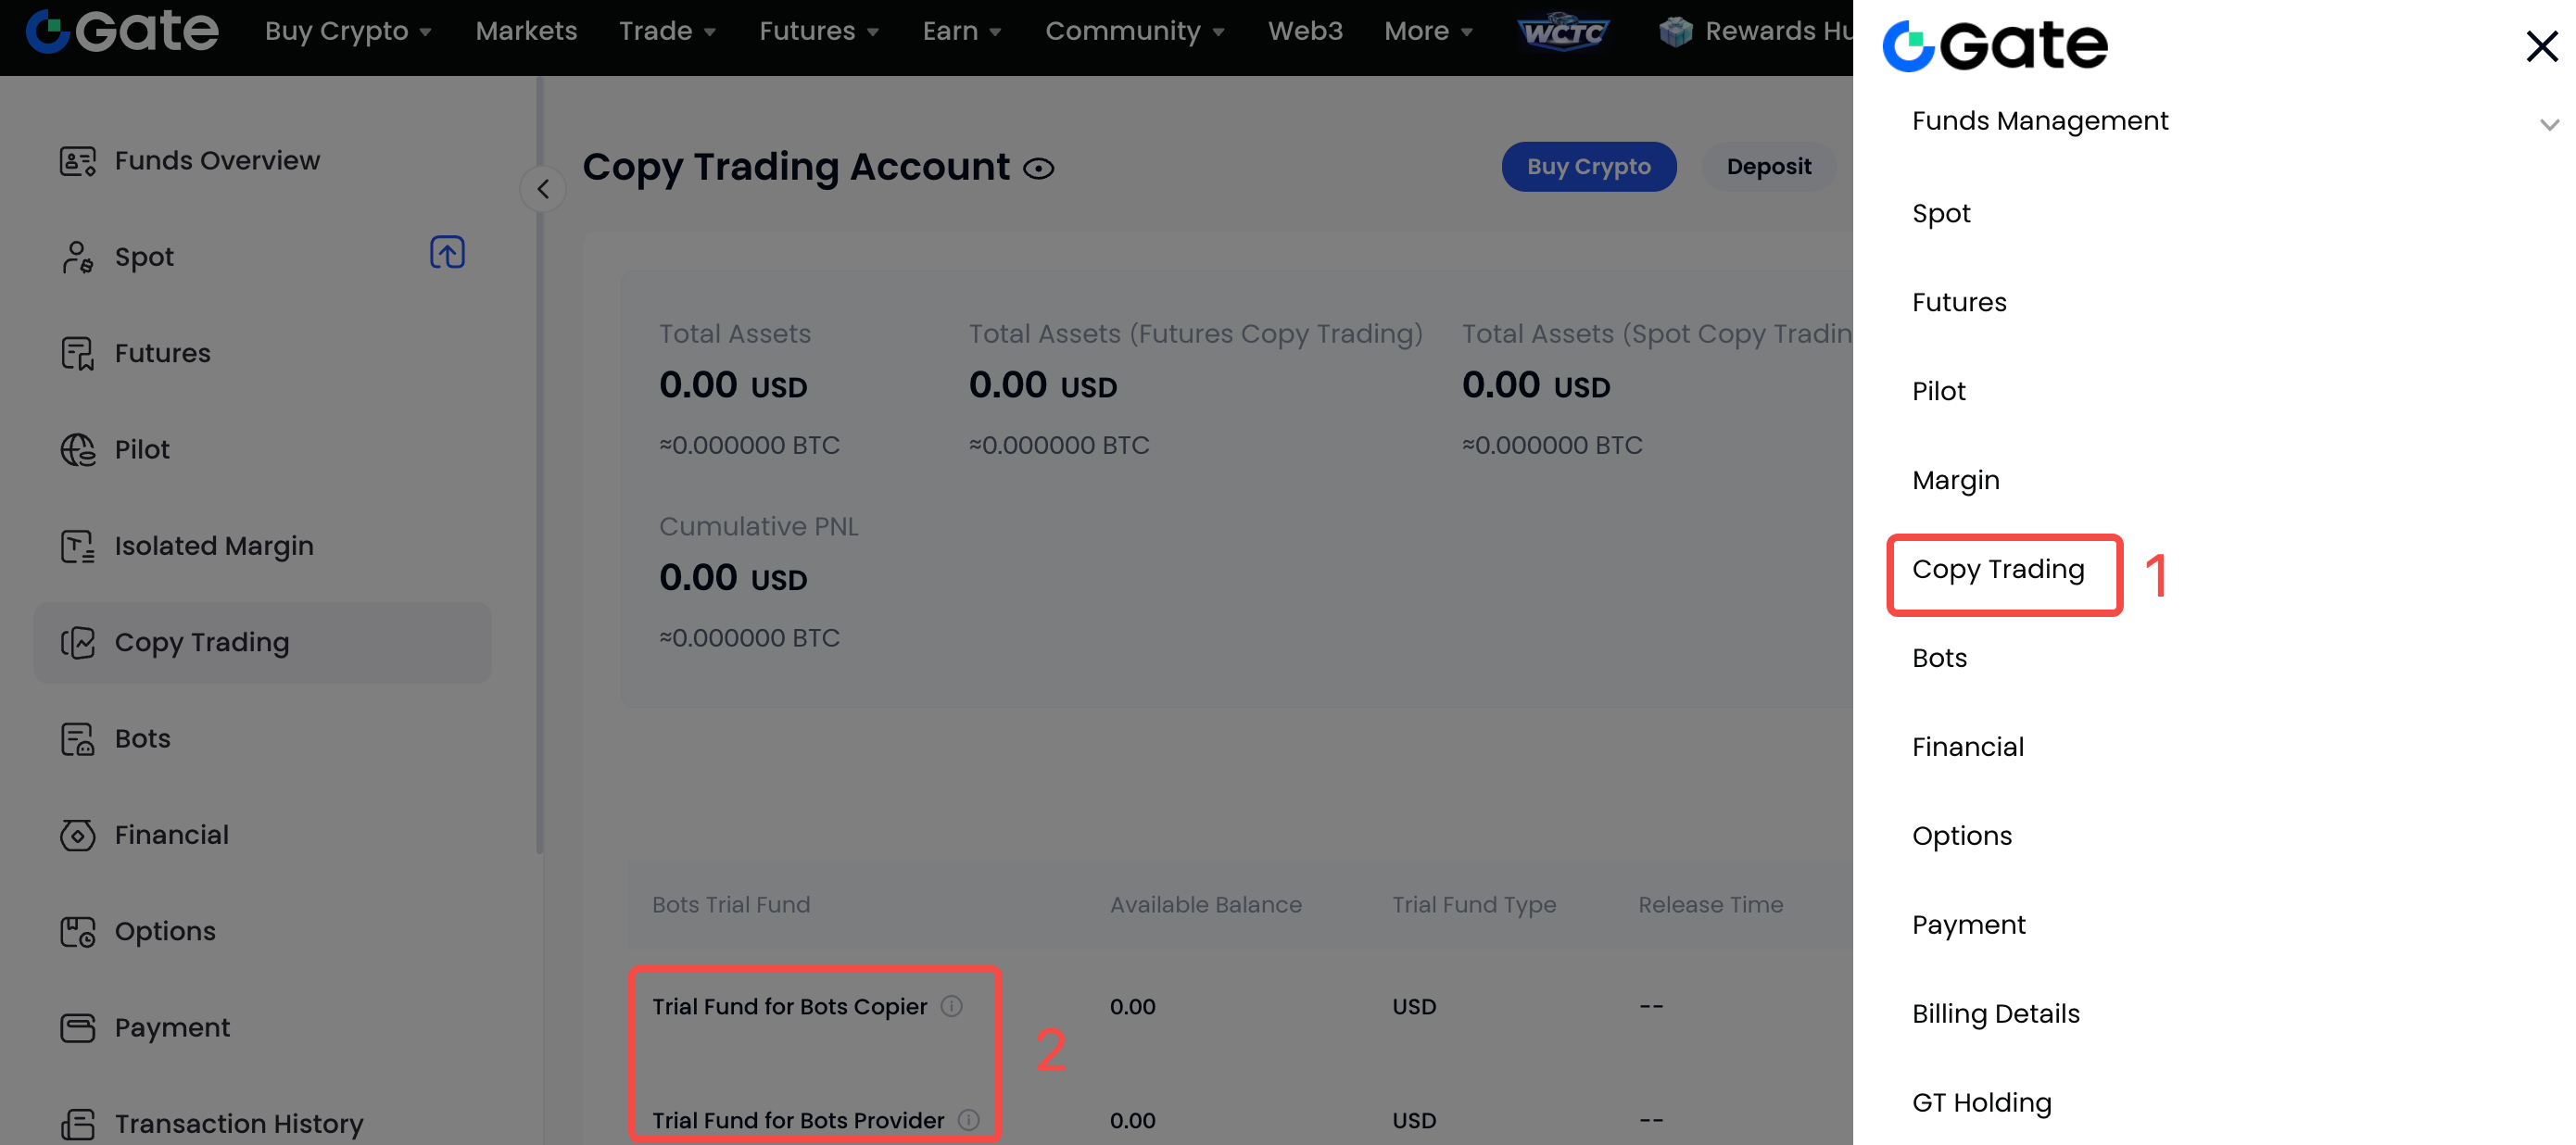
Task: Click the upload arrow icon beside Spot
Action: pos(447,253)
